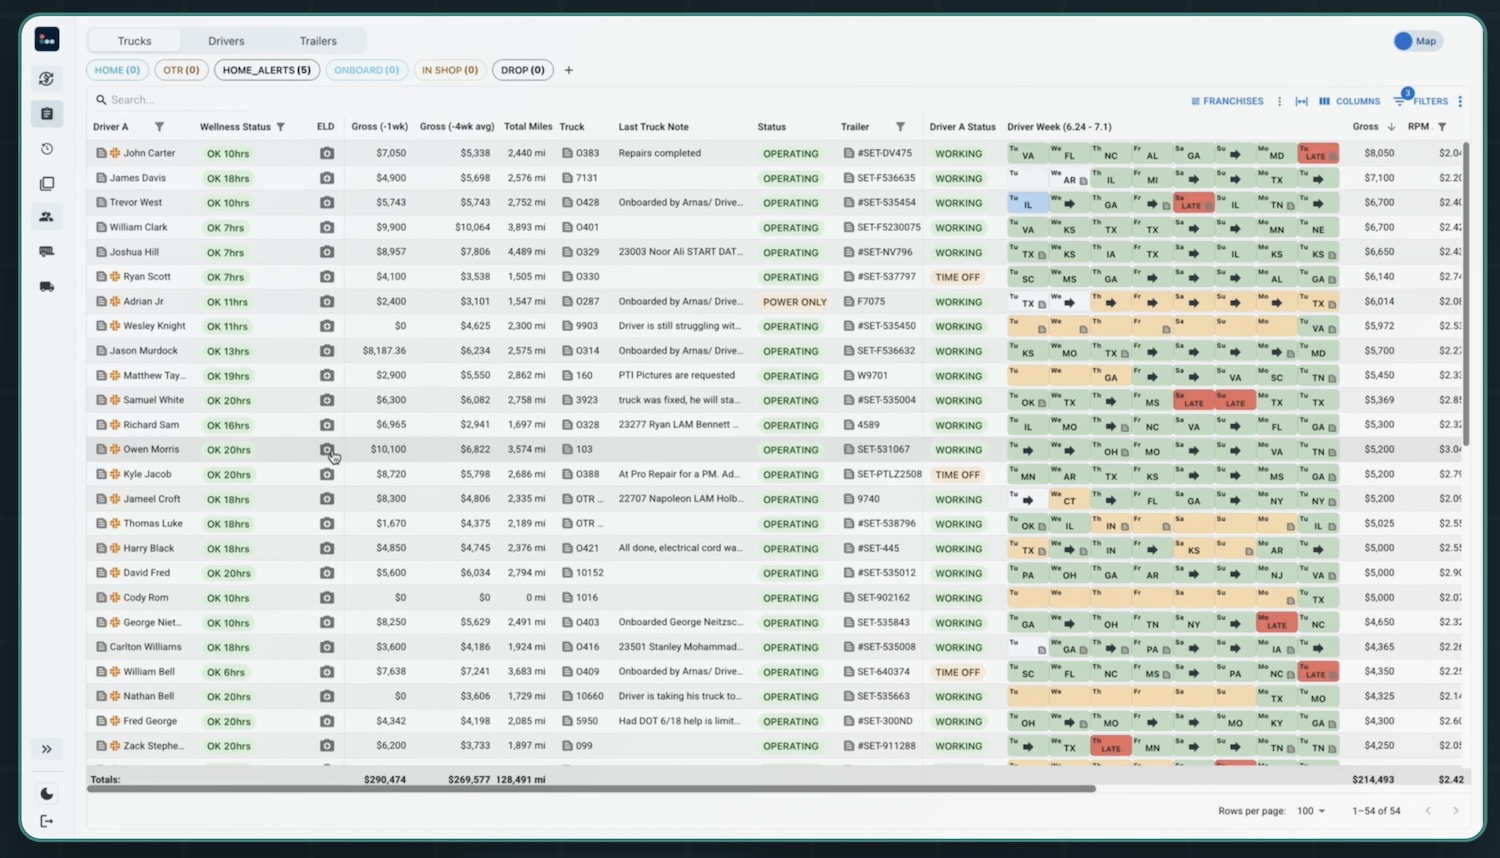Viewport: 1500px width, 858px height.
Task: Click the fit-column-width icon beside COLUMNS
Action: pyautogui.click(x=1301, y=101)
